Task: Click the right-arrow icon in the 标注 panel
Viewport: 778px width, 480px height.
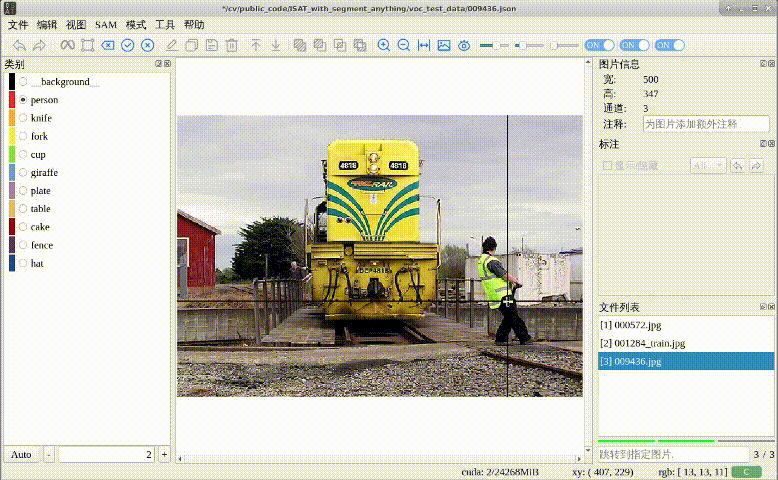Action: pos(756,166)
